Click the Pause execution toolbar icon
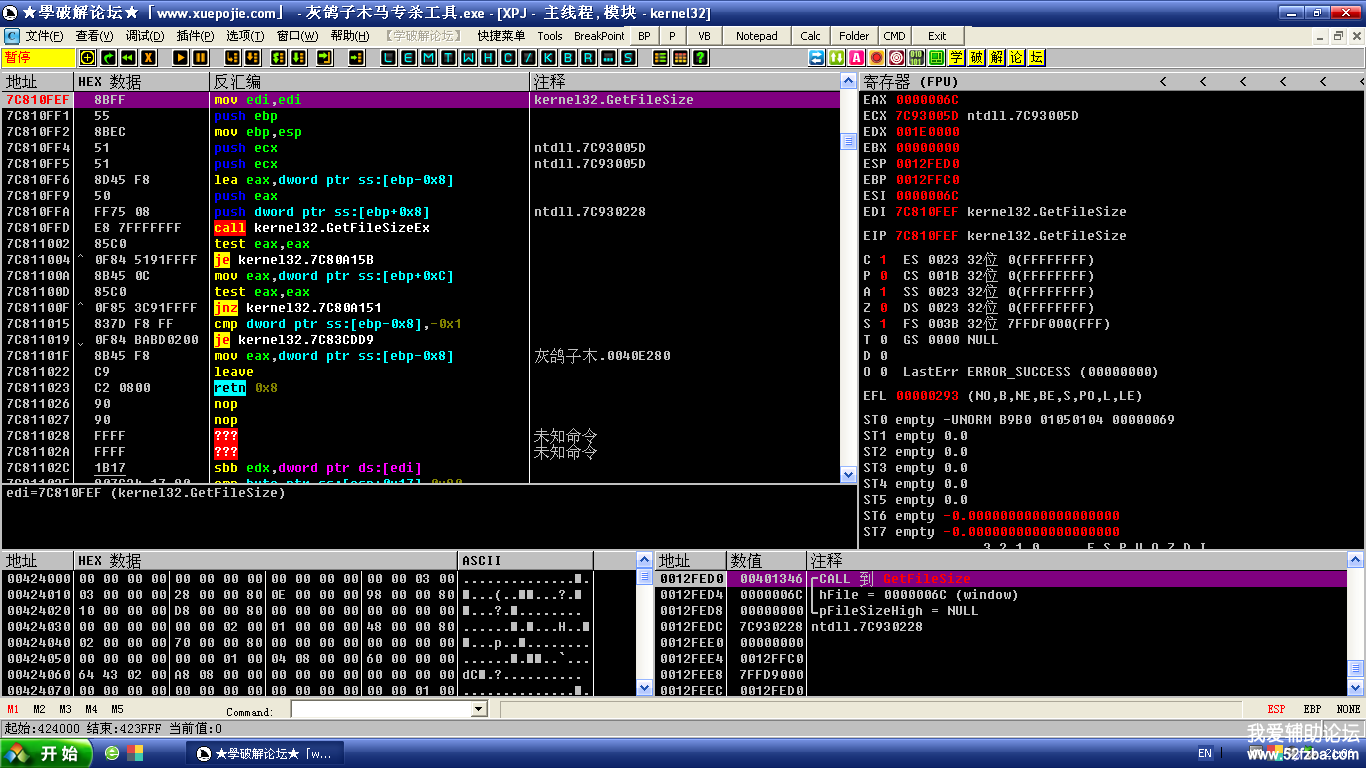1366x768 pixels. [201, 58]
